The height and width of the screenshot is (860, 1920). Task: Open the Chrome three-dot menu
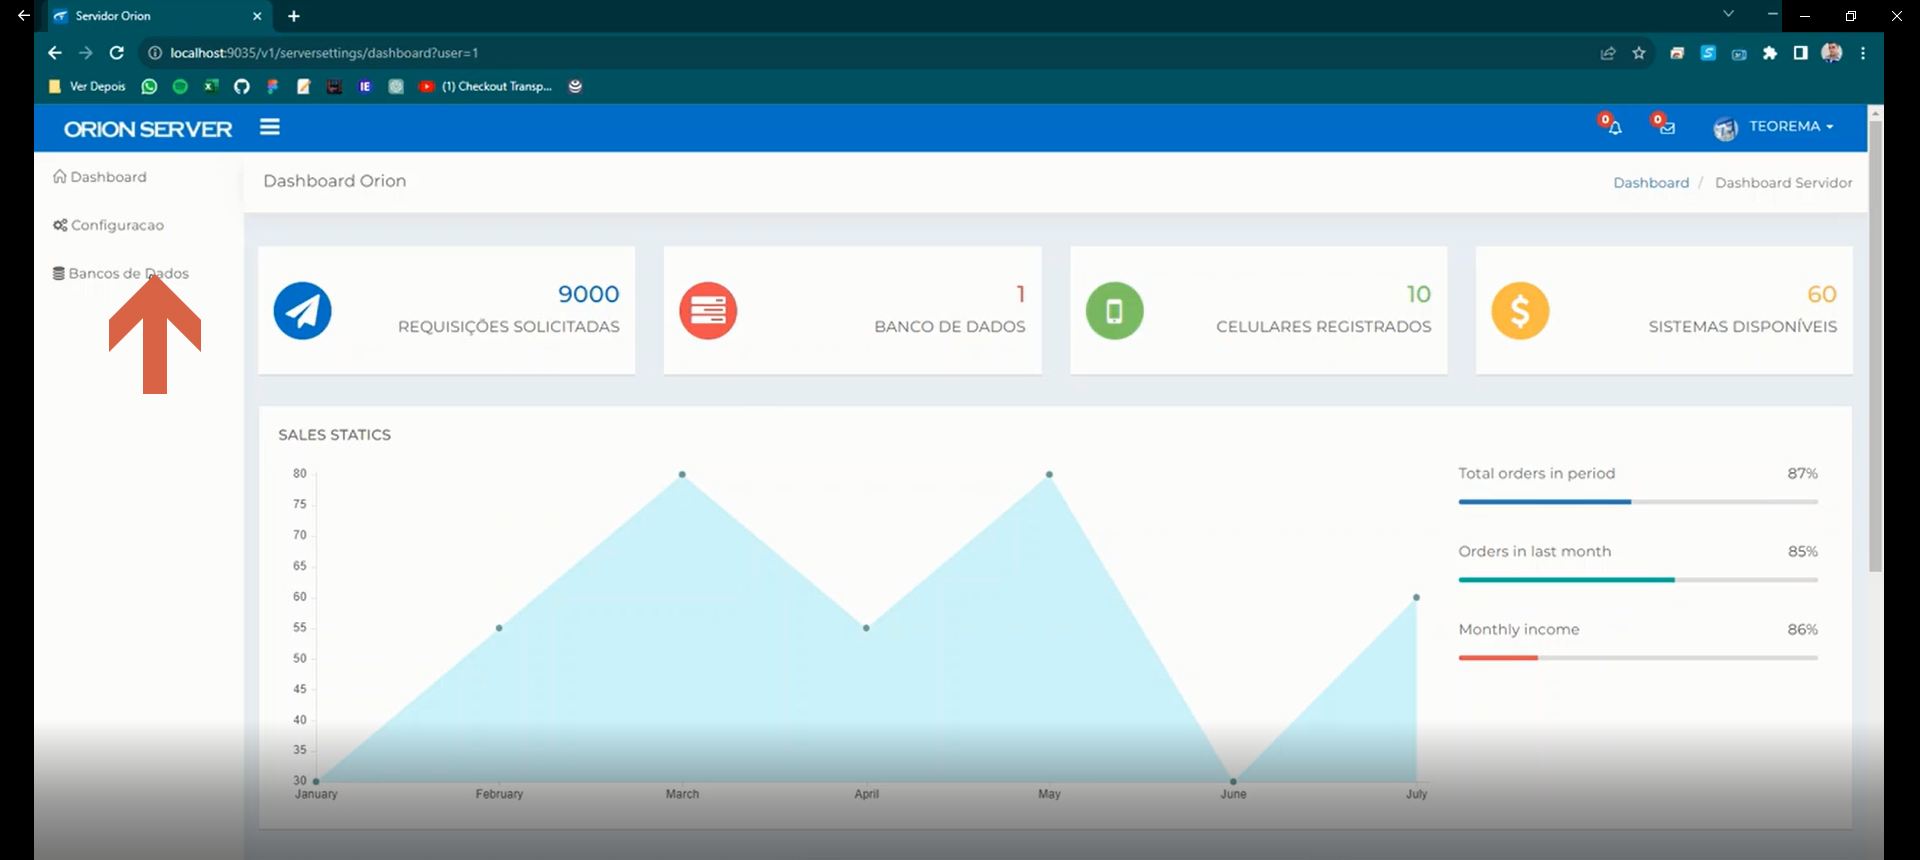coord(1863,53)
